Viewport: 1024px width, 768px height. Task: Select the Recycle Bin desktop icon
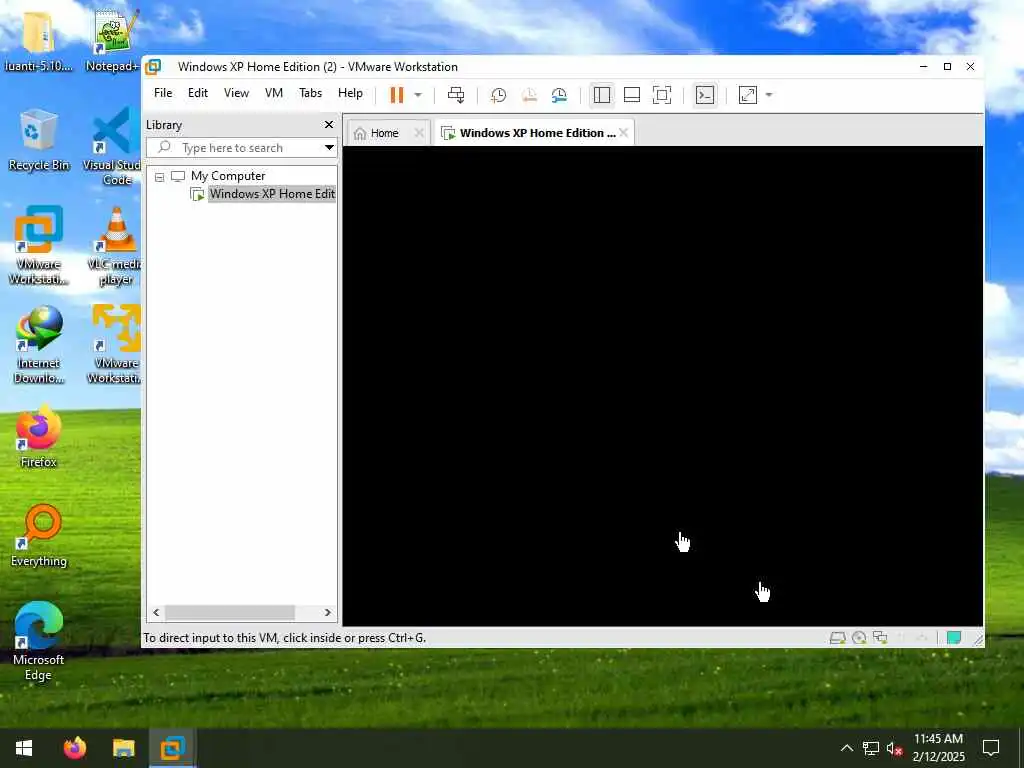(x=39, y=140)
